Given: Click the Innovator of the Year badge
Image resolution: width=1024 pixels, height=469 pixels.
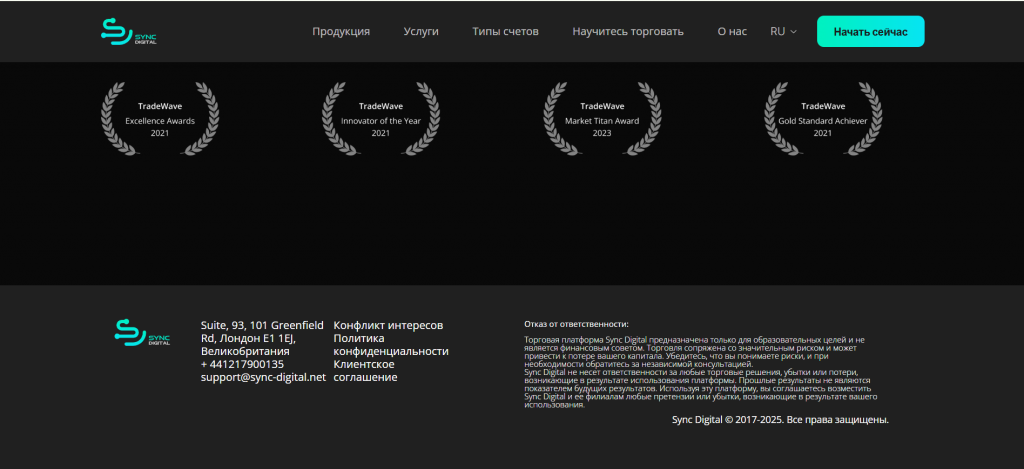Looking at the screenshot, I should tap(381, 119).
